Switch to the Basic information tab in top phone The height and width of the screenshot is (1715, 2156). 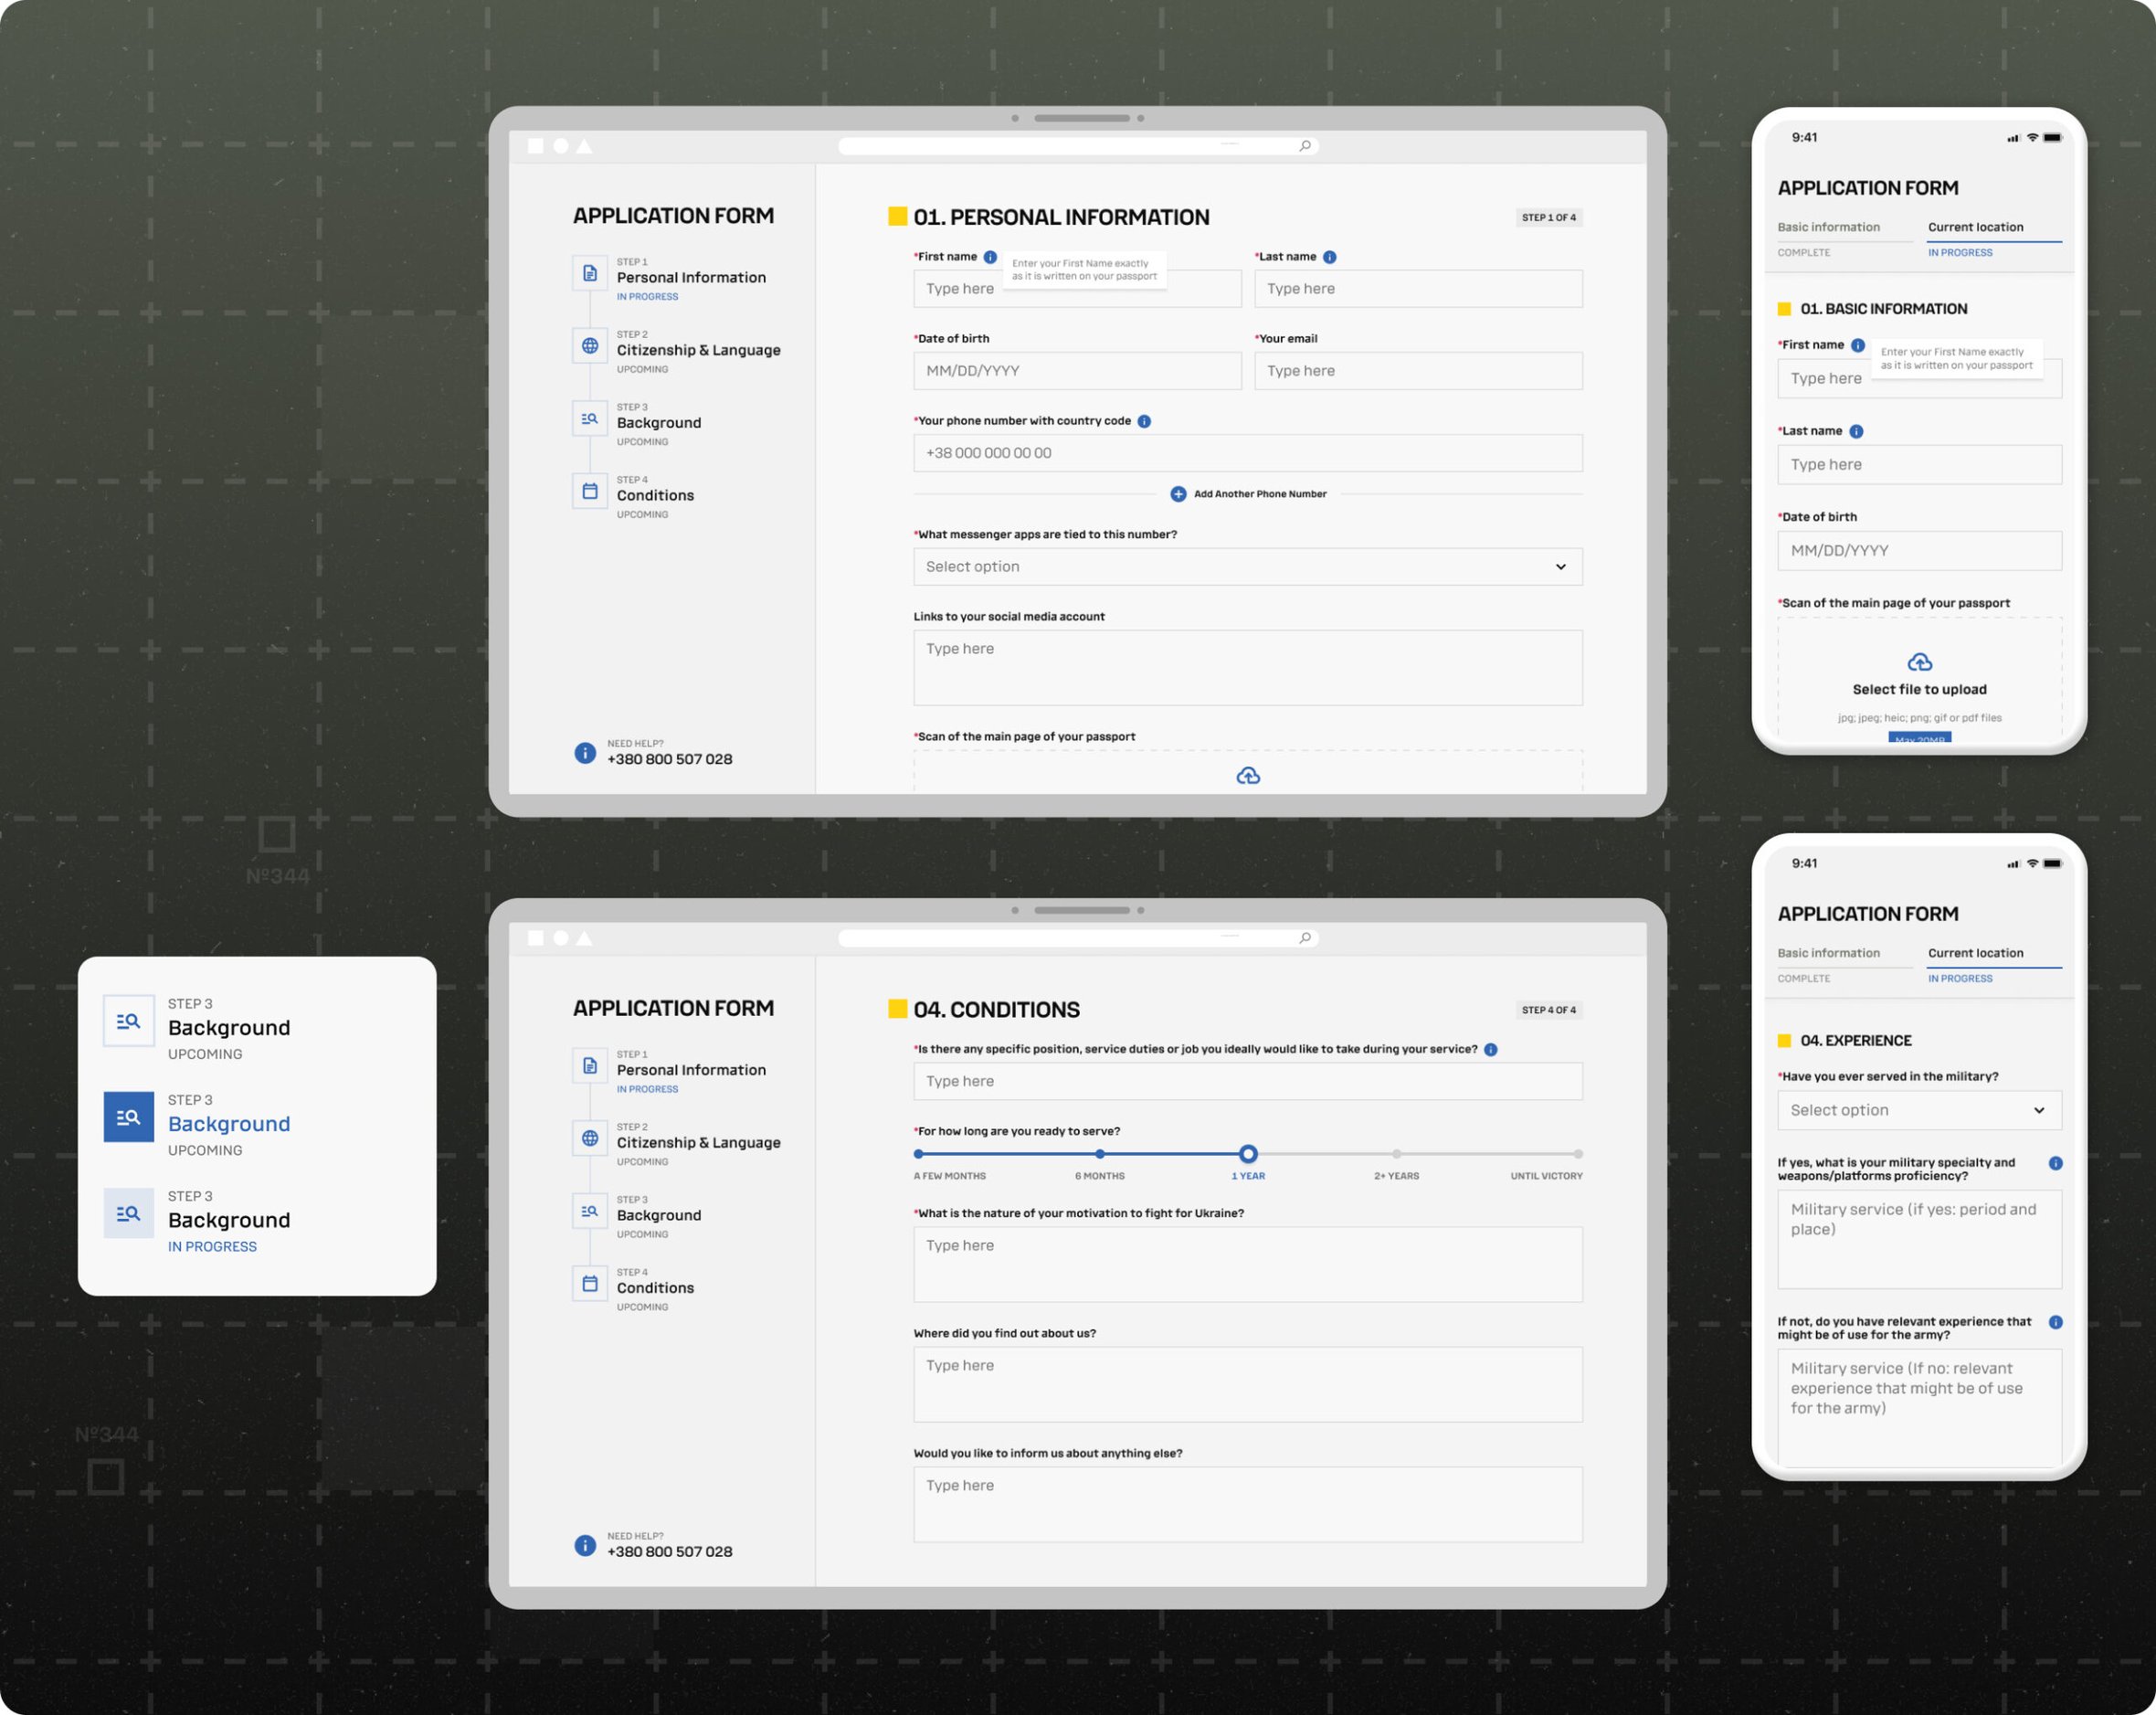click(x=1828, y=227)
